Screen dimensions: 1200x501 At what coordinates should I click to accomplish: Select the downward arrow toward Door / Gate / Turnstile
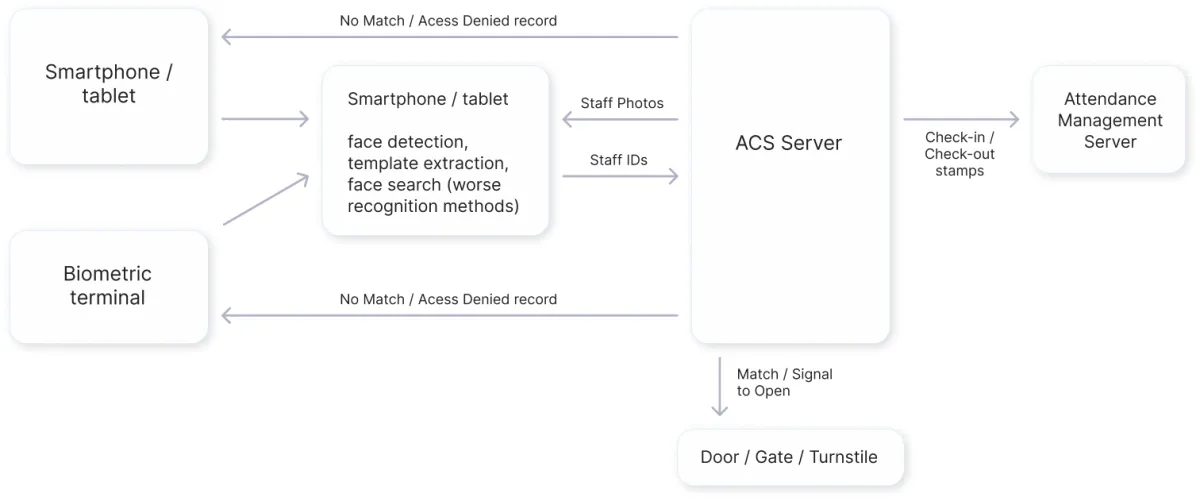coord(719,386)
